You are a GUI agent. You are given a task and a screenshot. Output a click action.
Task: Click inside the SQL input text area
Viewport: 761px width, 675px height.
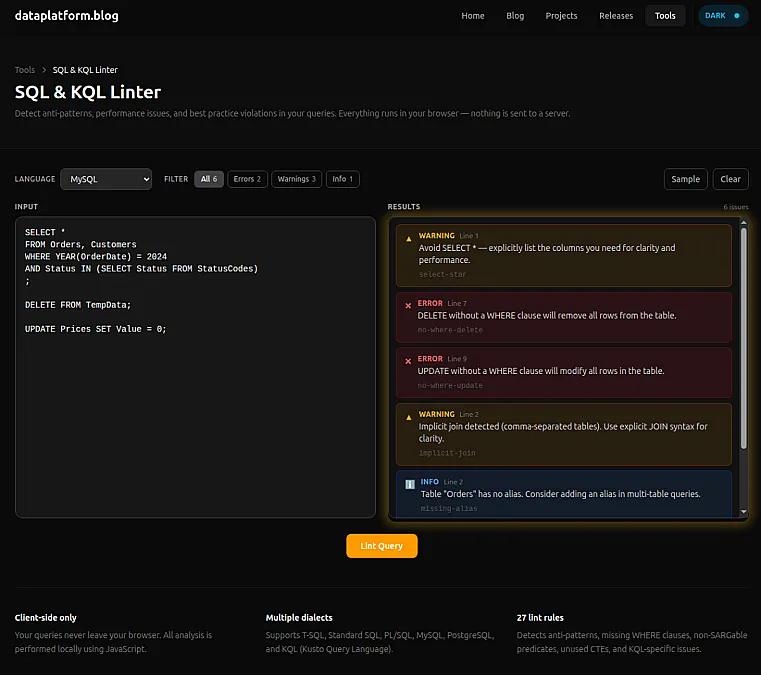(x=196, y=367)
